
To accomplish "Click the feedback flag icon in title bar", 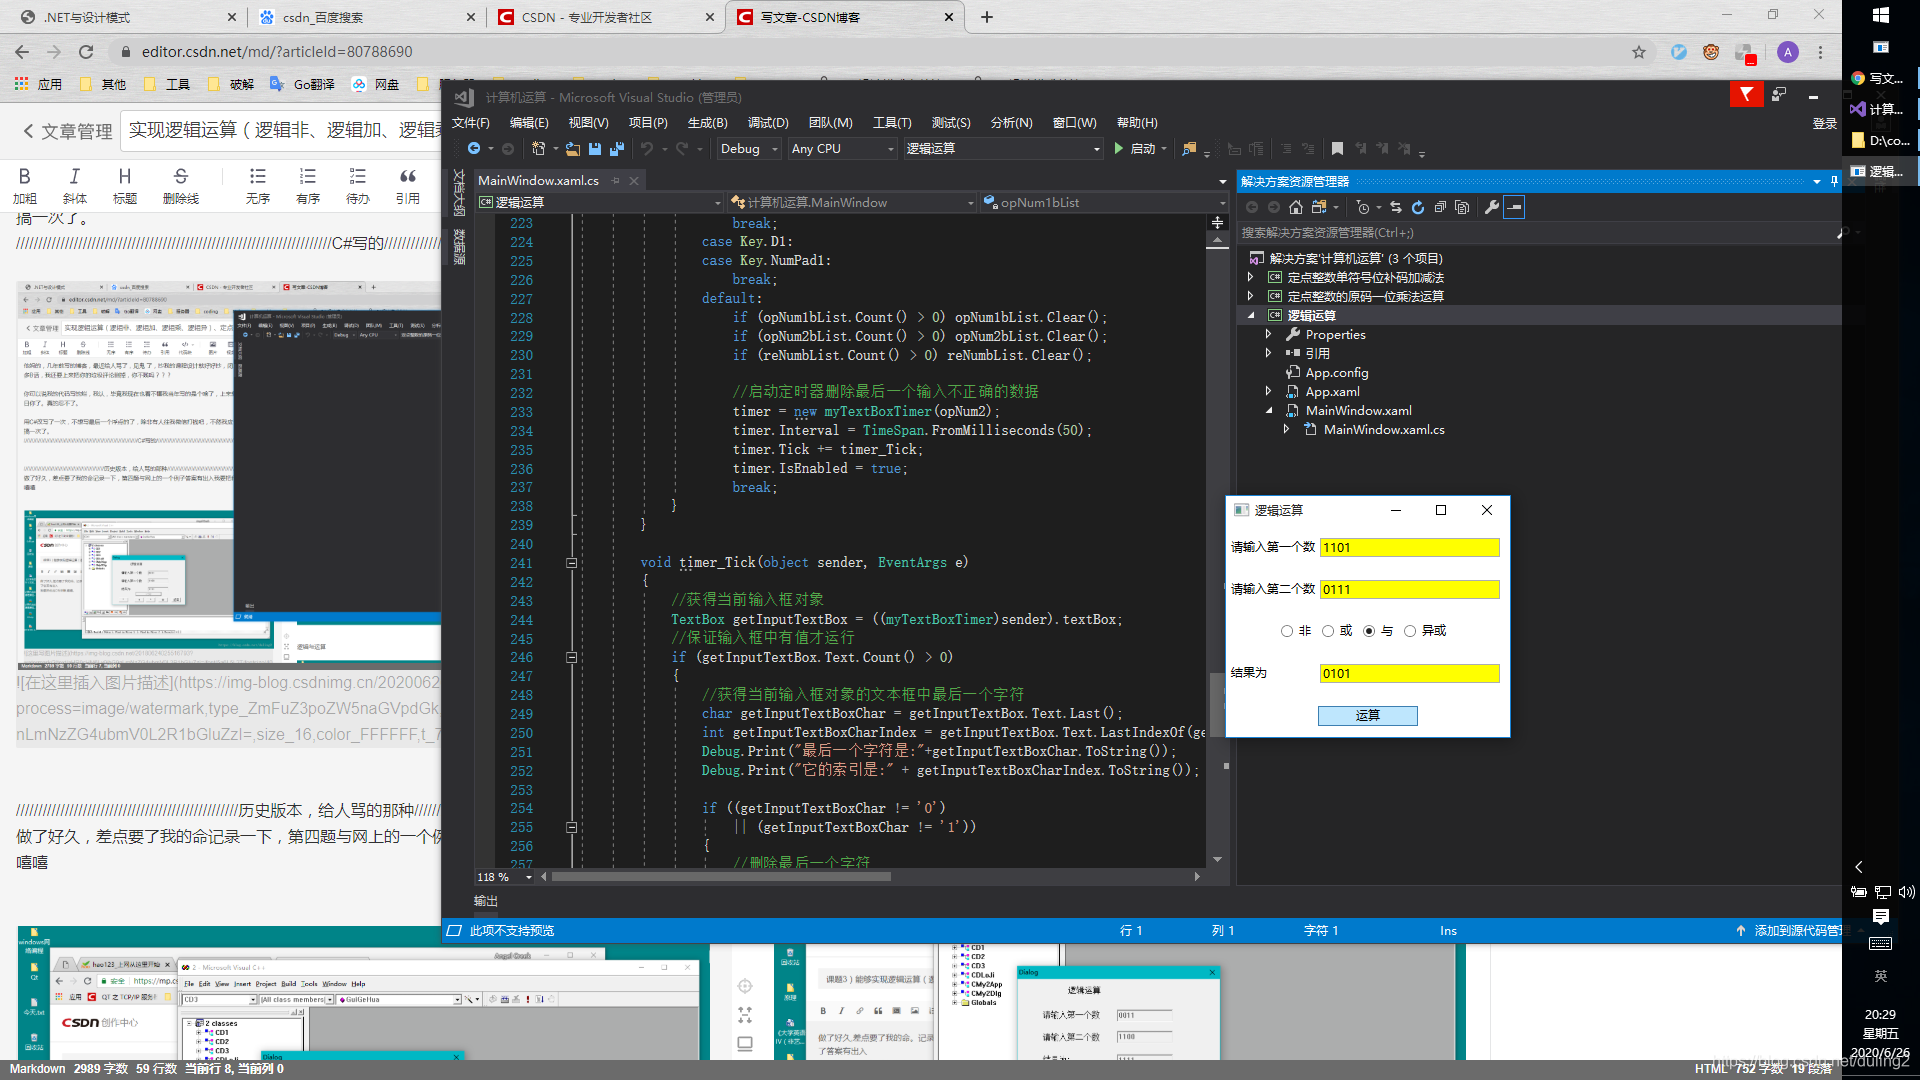I will pyautogui.click(x=1746, y=94).
